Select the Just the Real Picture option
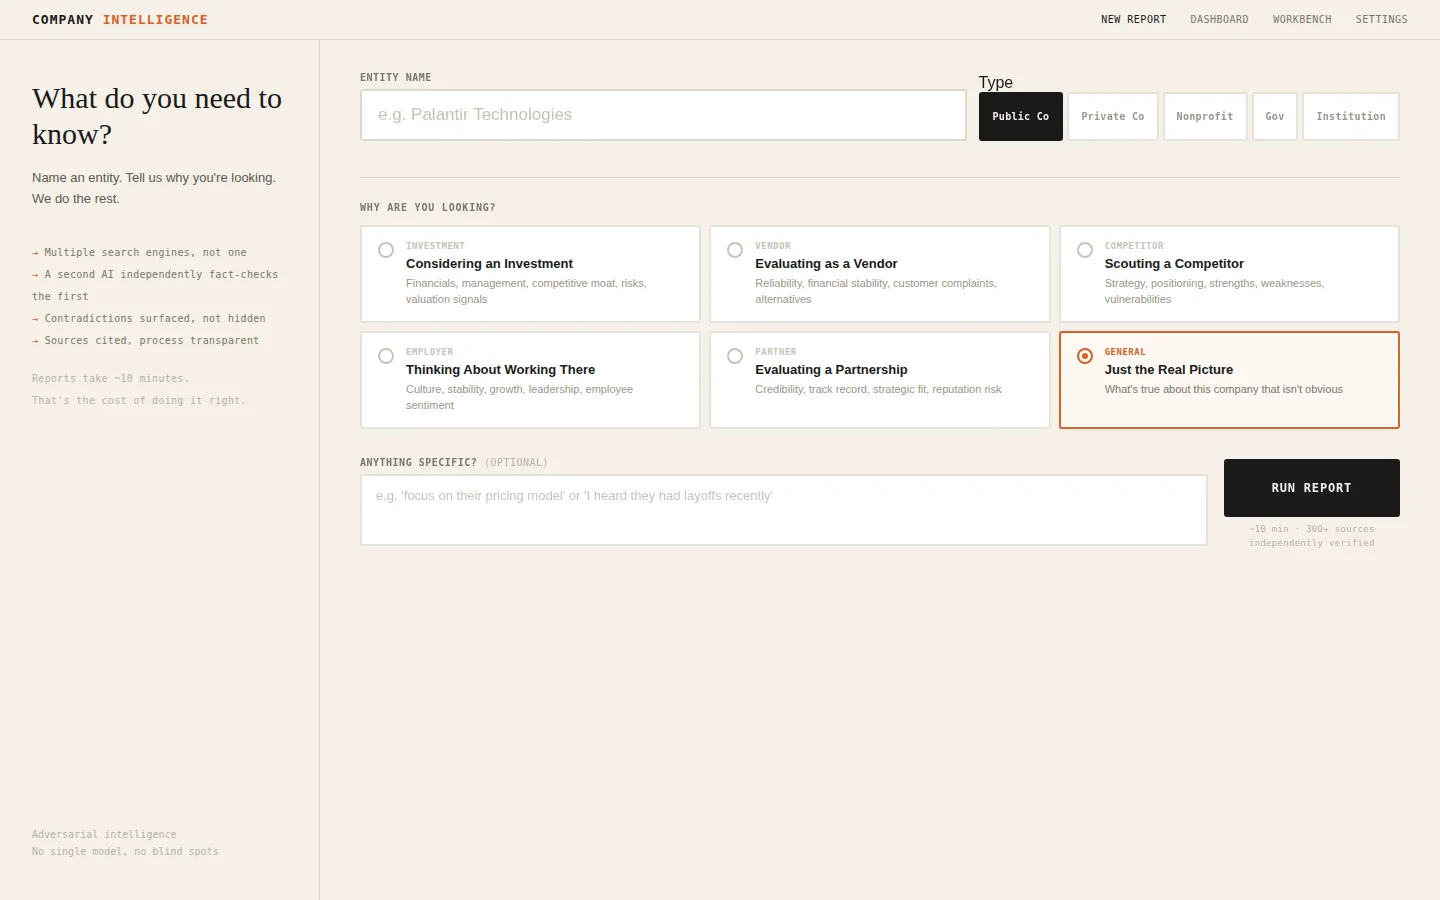This screenshot has height=900, width=1440. click(x=1085, y=356)
